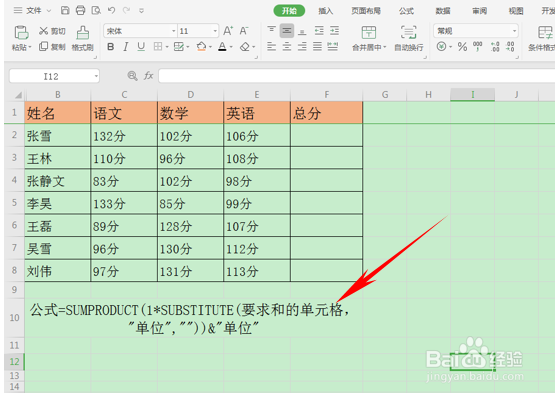Click the fx insert function icon

pyautogui.click(x=148, y=75)
